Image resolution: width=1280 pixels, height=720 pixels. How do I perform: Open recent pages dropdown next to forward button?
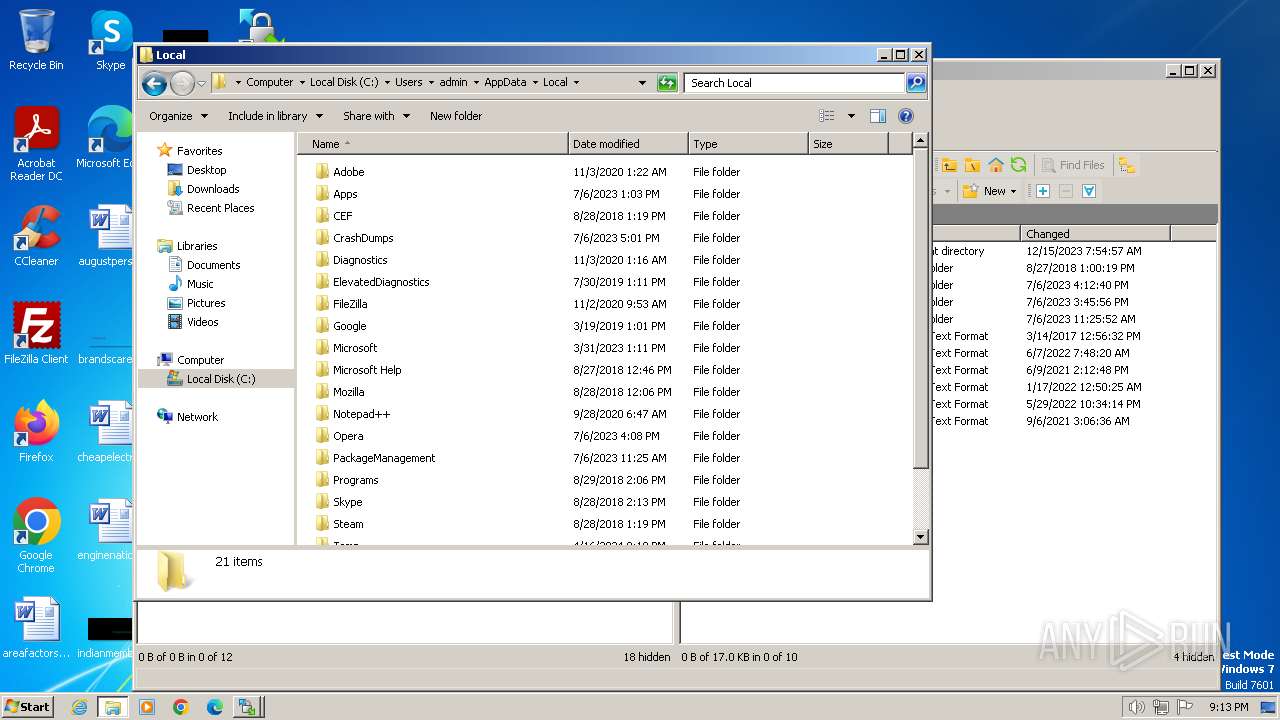click(x=201, y=83)
